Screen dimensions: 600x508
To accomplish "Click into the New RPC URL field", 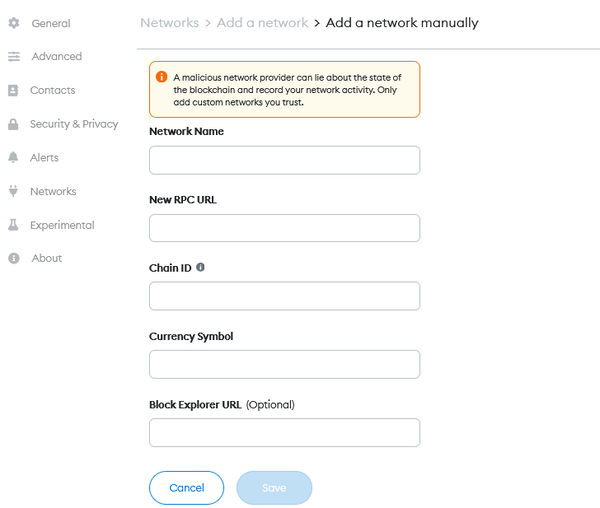I will pyautogui.click(x=284, y=228).
